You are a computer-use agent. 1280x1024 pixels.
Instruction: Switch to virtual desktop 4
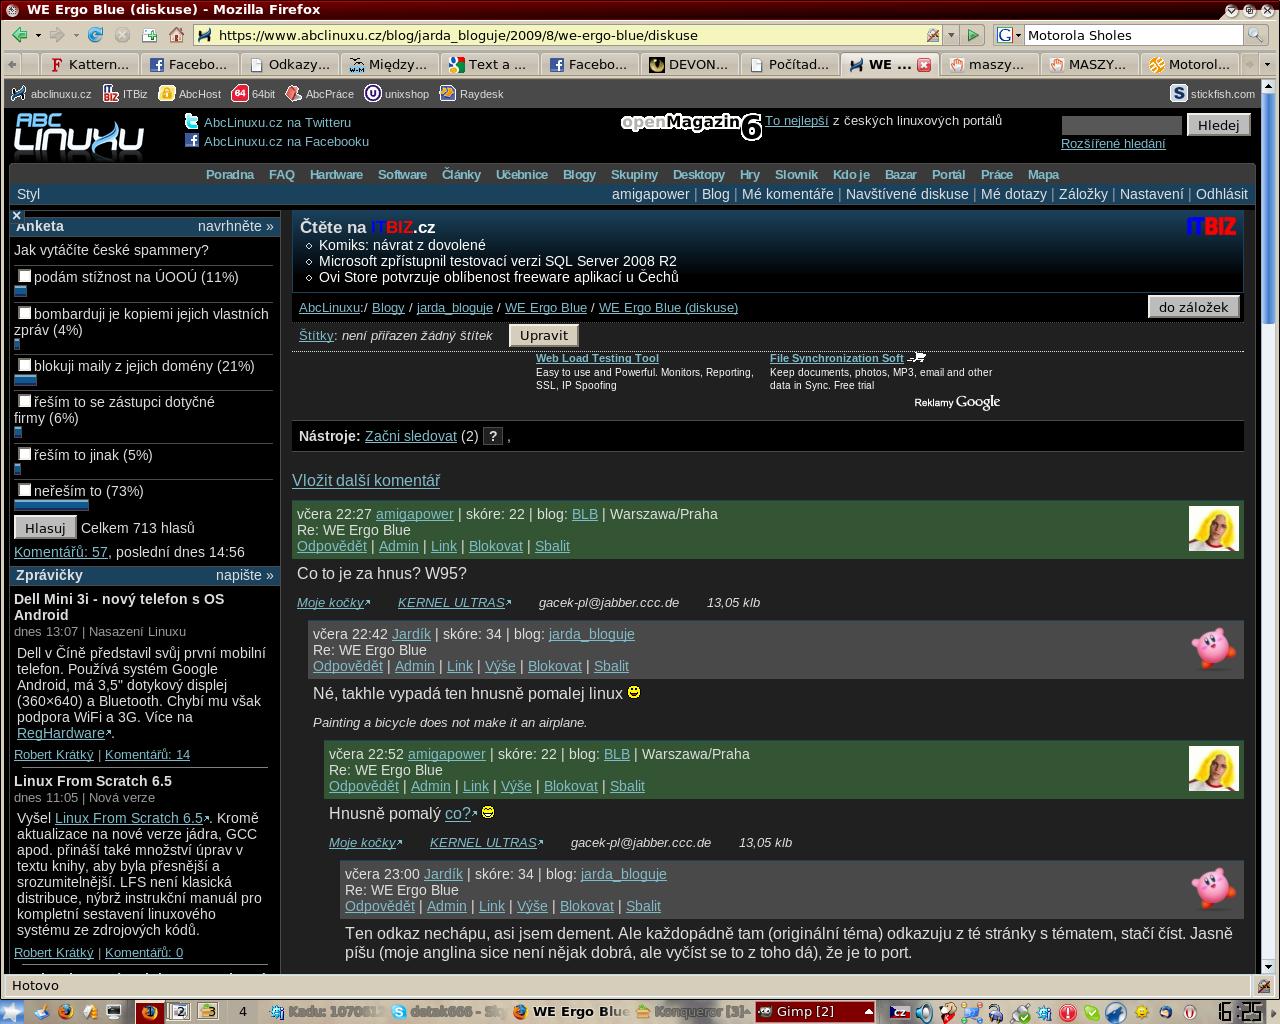242,1011
